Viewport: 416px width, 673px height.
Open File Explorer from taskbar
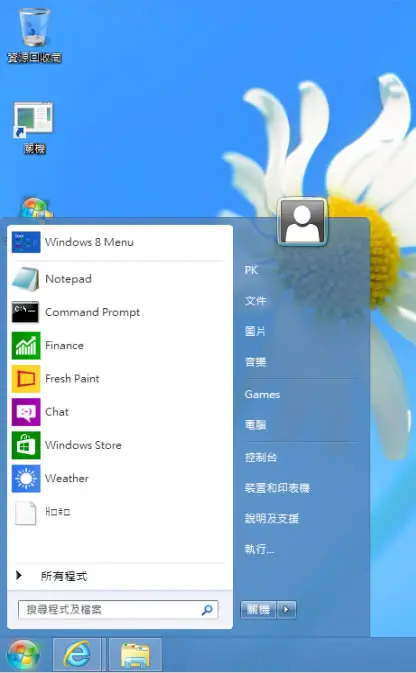135,655
